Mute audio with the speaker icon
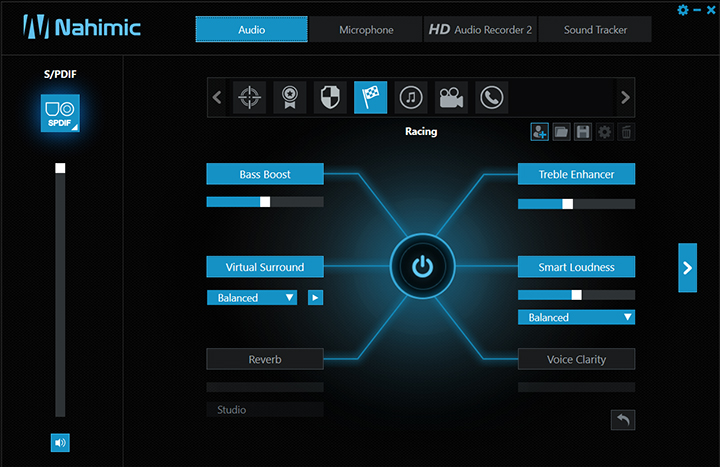720x467 pixels. [60, 443]
